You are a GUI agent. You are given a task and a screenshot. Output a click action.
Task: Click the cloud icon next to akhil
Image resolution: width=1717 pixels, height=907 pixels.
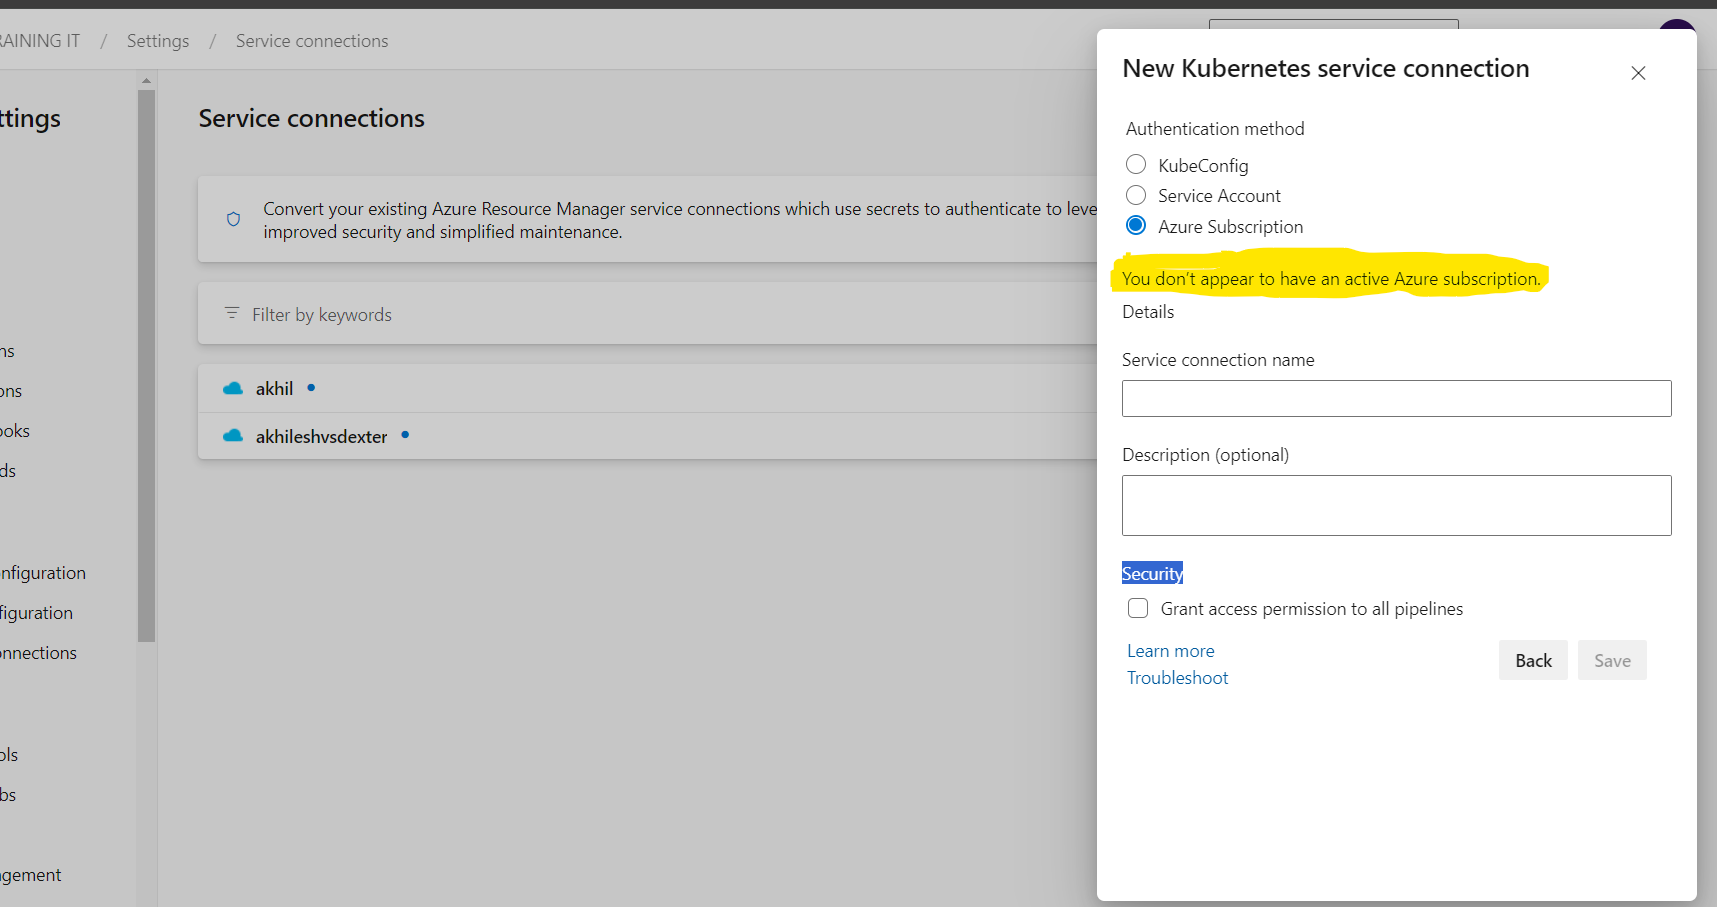[233, 388]
